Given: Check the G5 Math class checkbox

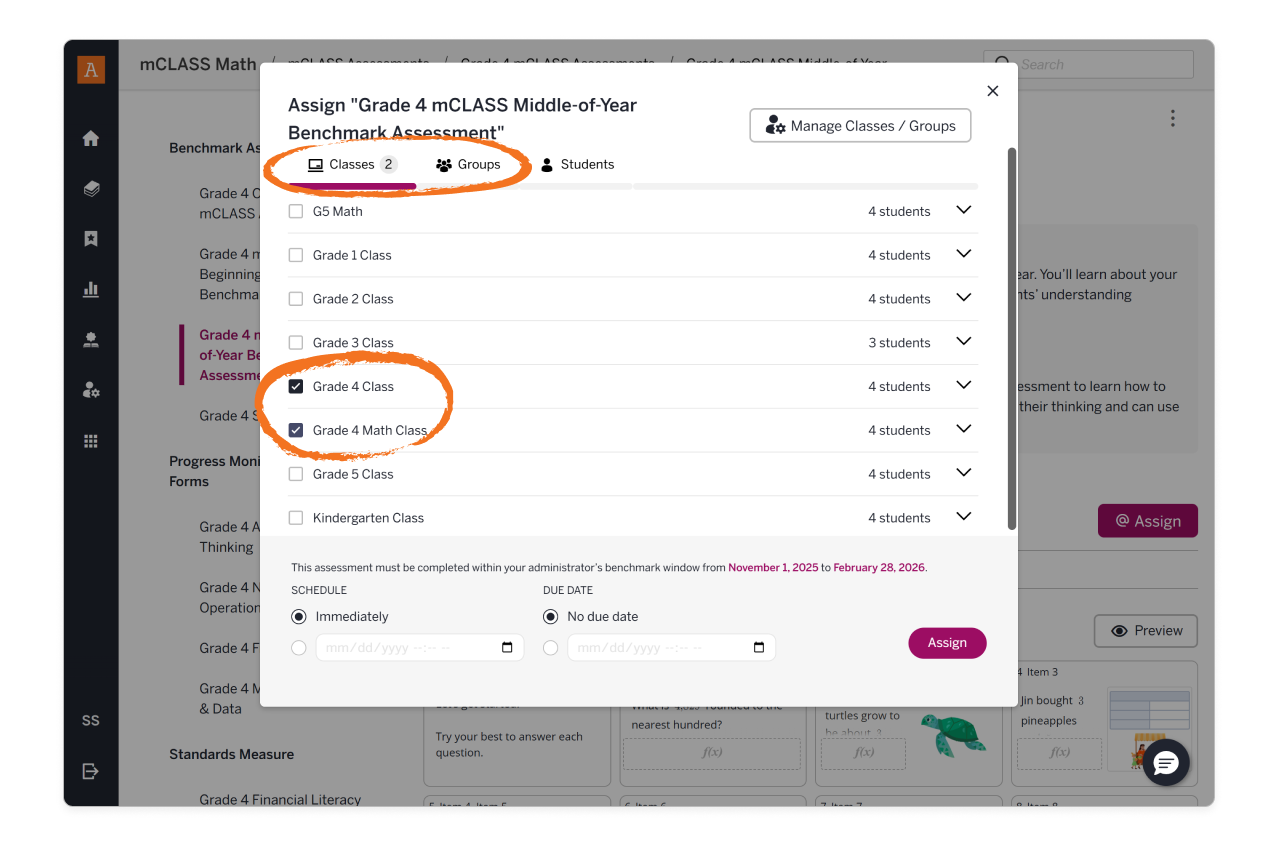Looking at the screenshot, I should pyautogui.click(x=296, y=211).
